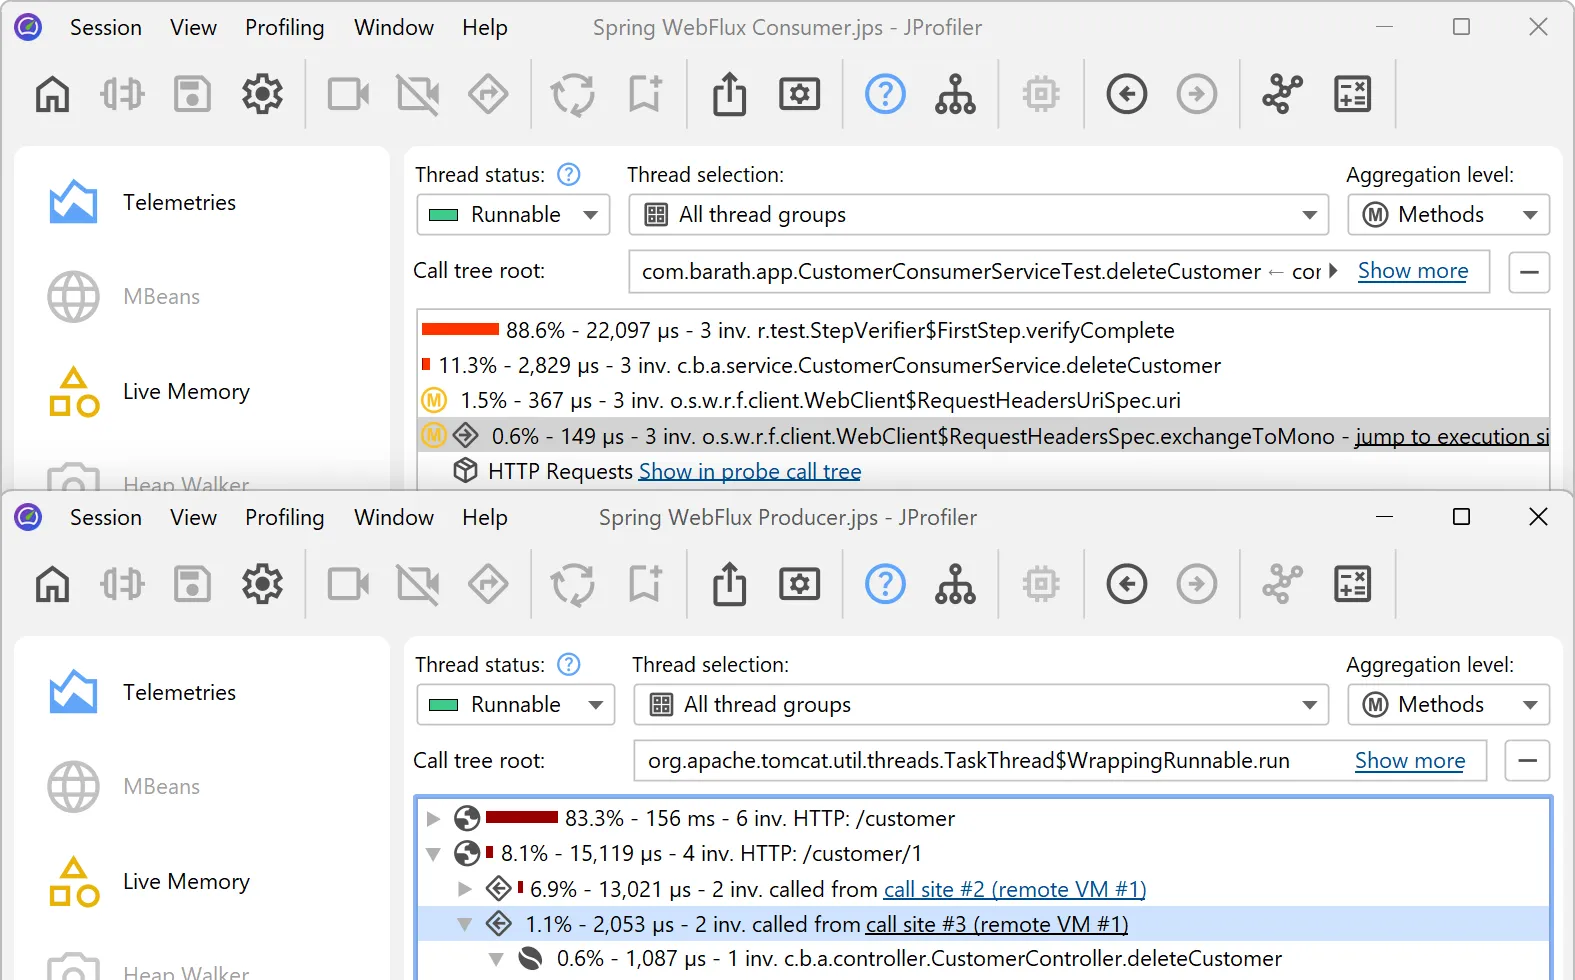The image size is (1575, 980).
Task: Click Help icon in Producer toolbar
Action: (885, 585)
